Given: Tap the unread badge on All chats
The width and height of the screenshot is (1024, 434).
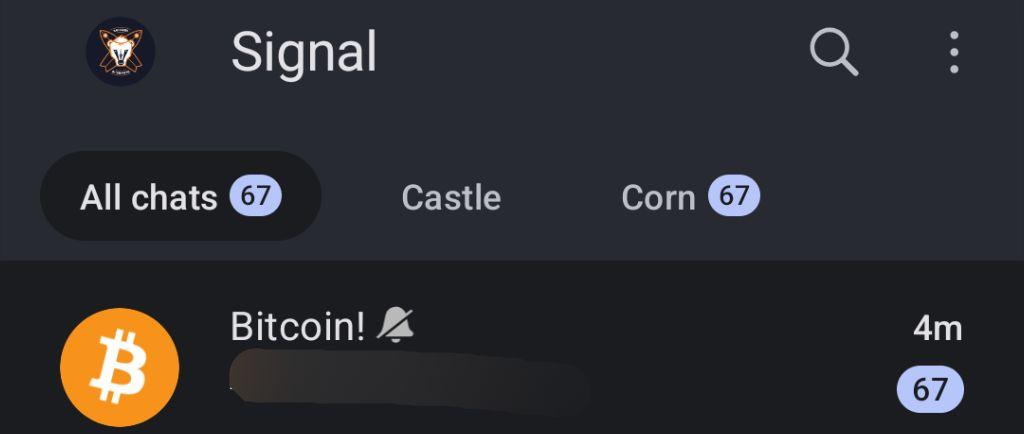Looking at the screenshot, I should [255, 196].
